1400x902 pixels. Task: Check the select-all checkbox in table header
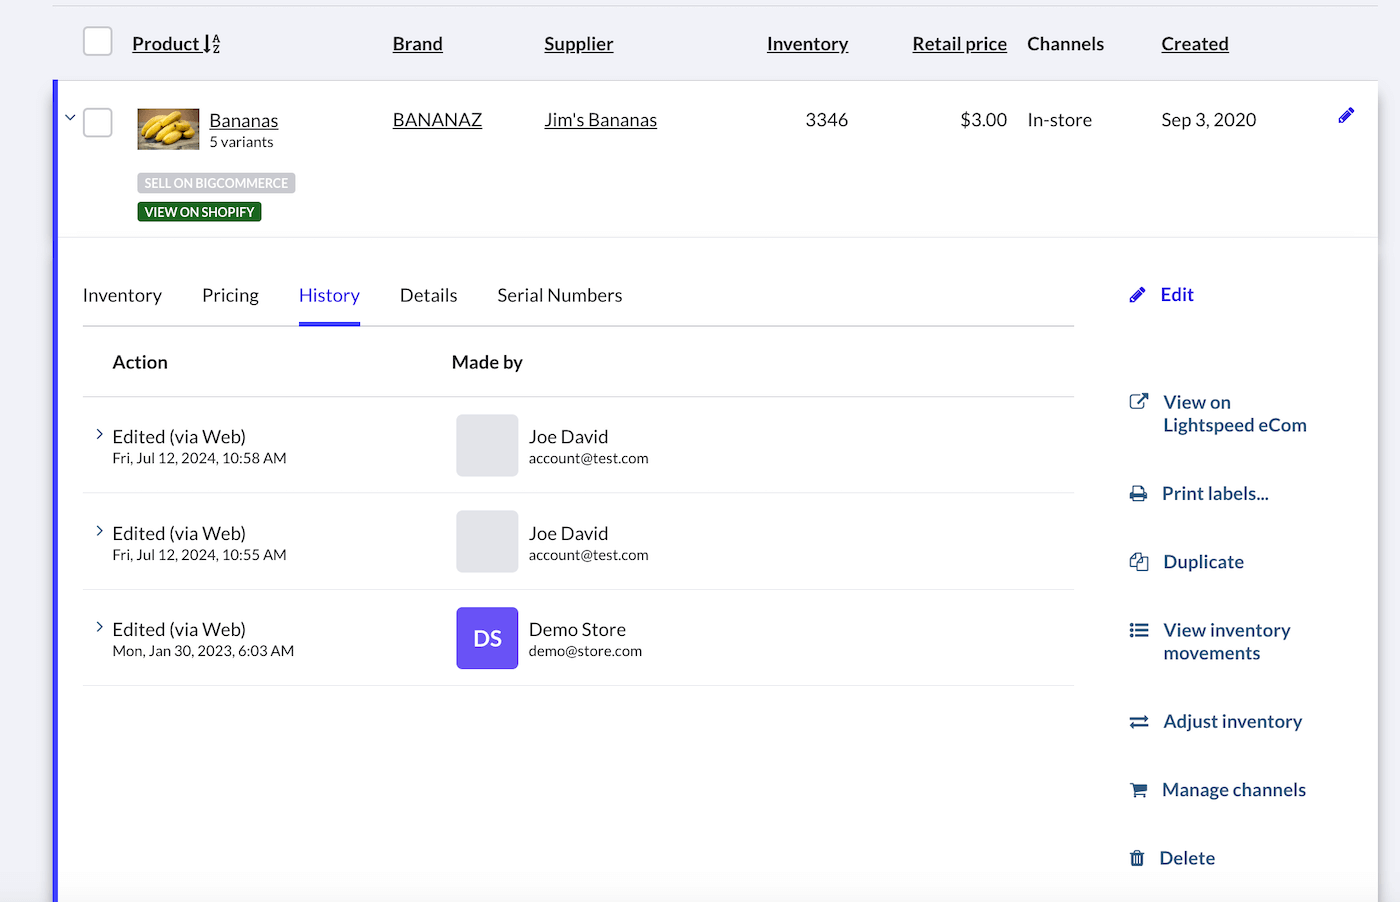coord(97,42)
